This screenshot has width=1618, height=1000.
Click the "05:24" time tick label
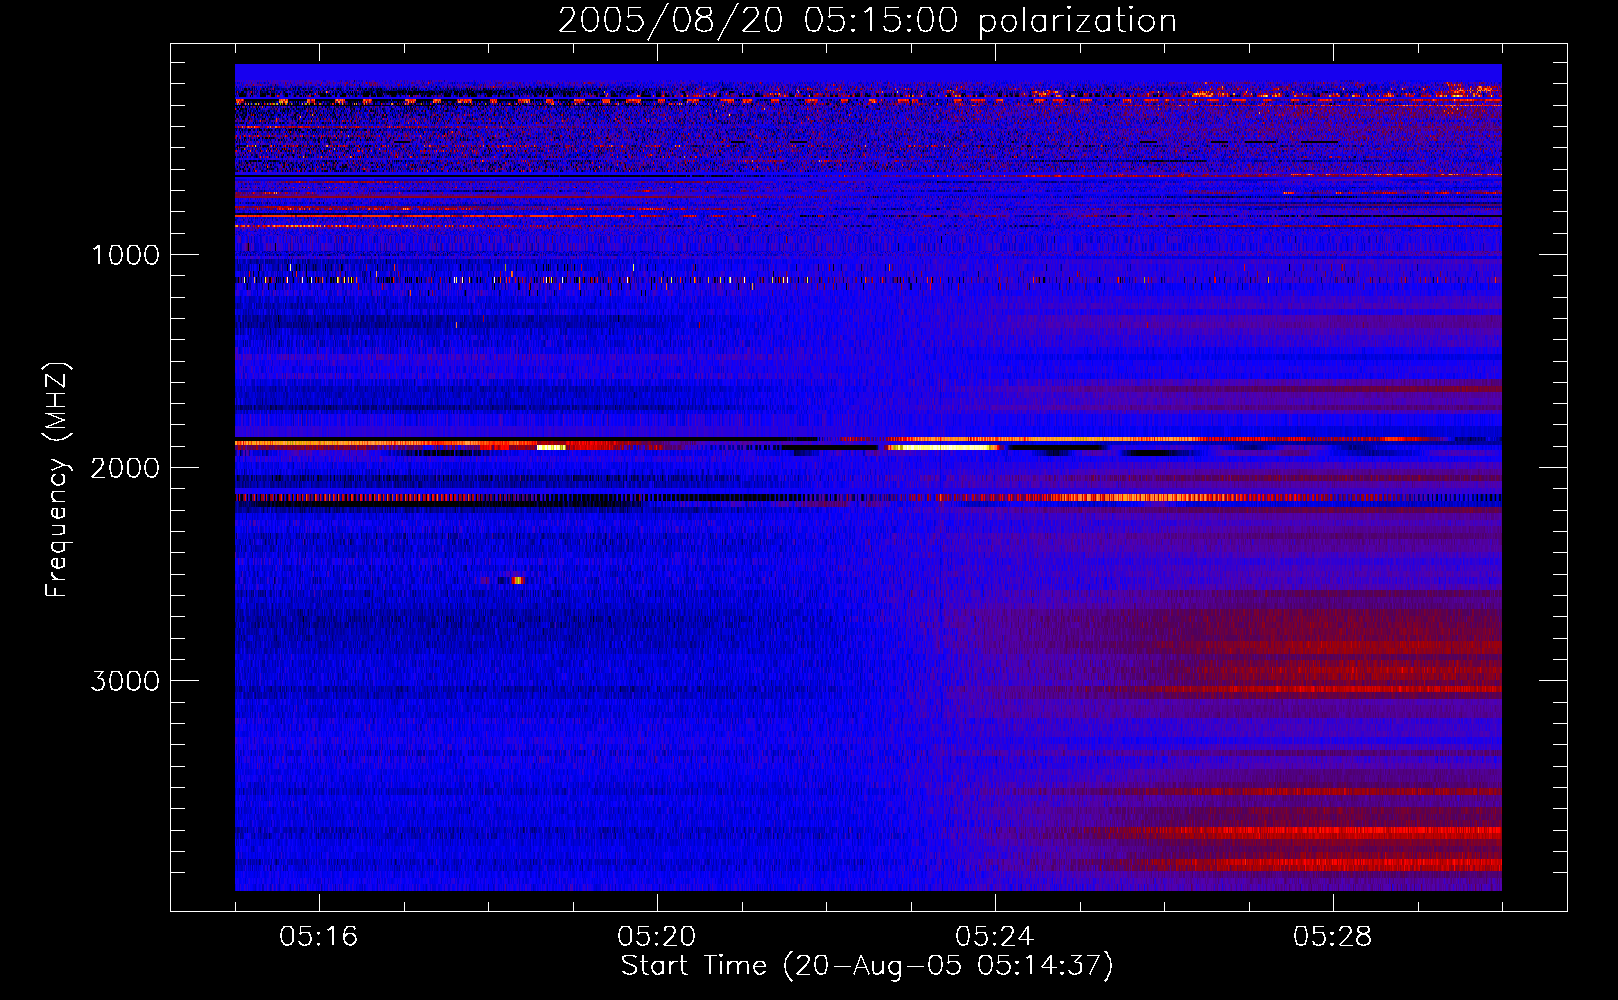(x=994, y=937)
